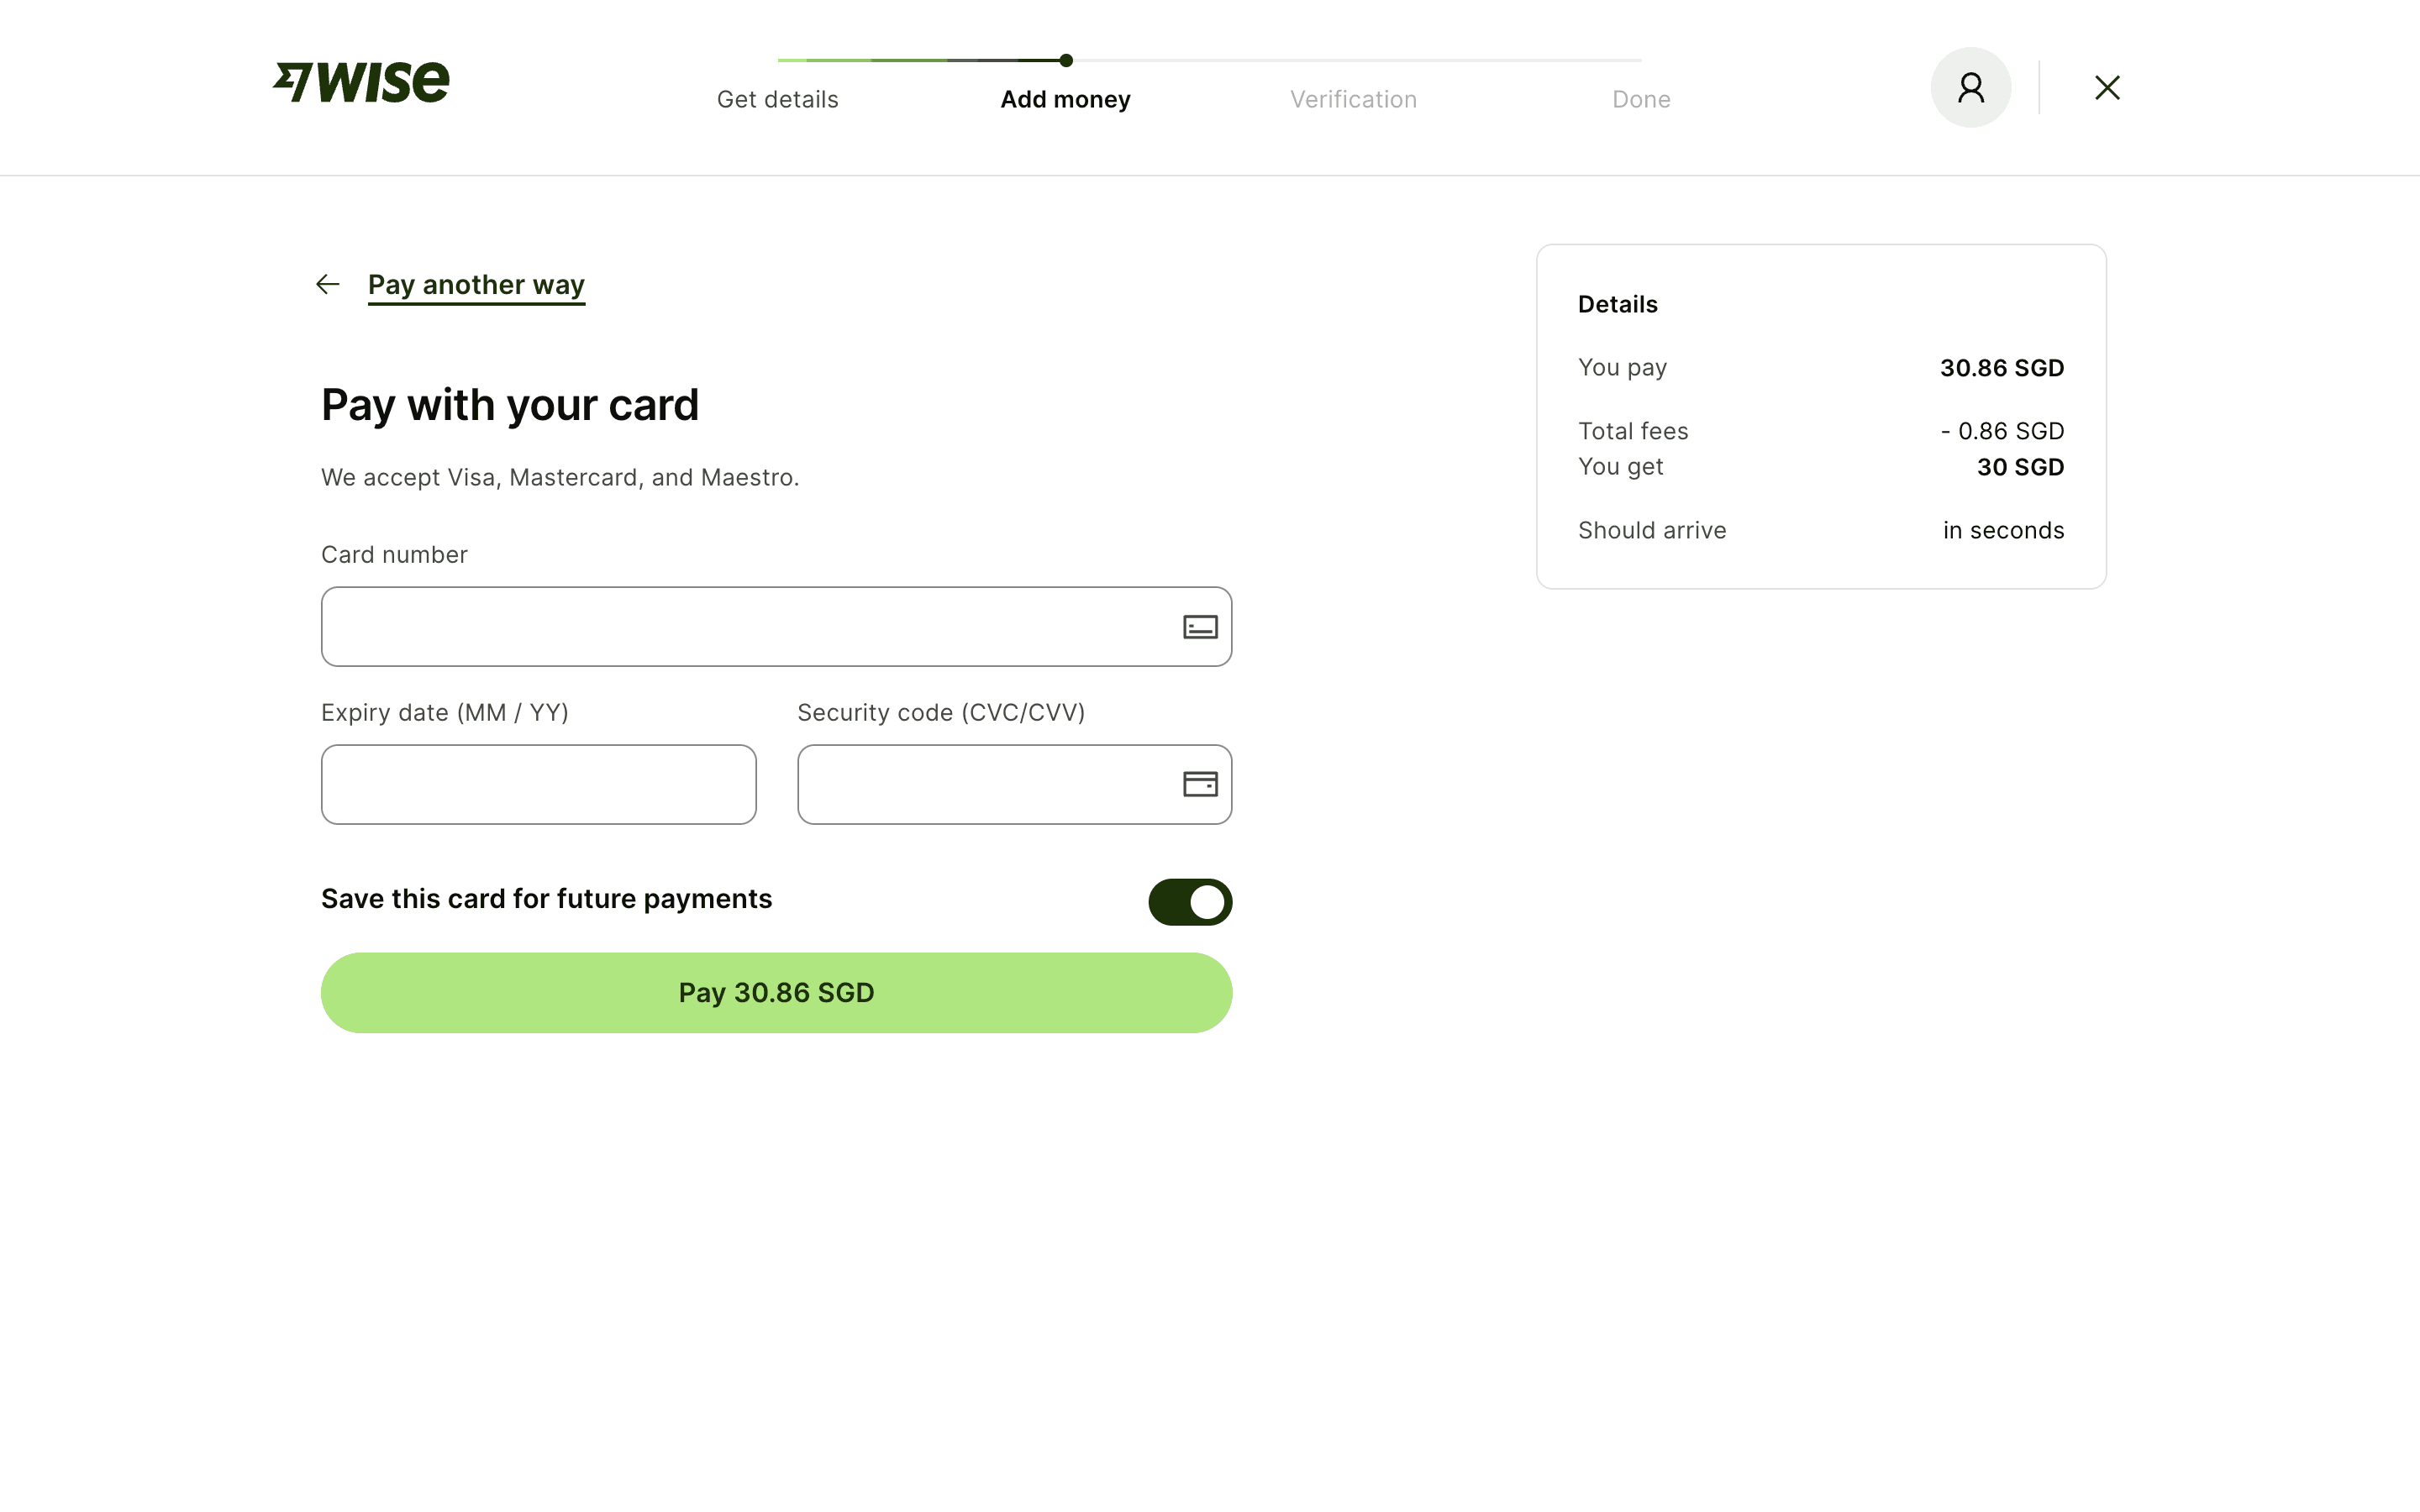Click the Wise logo
Image resolution: width=2420 pixels, height=1512 pixels.
click(361, 82)
